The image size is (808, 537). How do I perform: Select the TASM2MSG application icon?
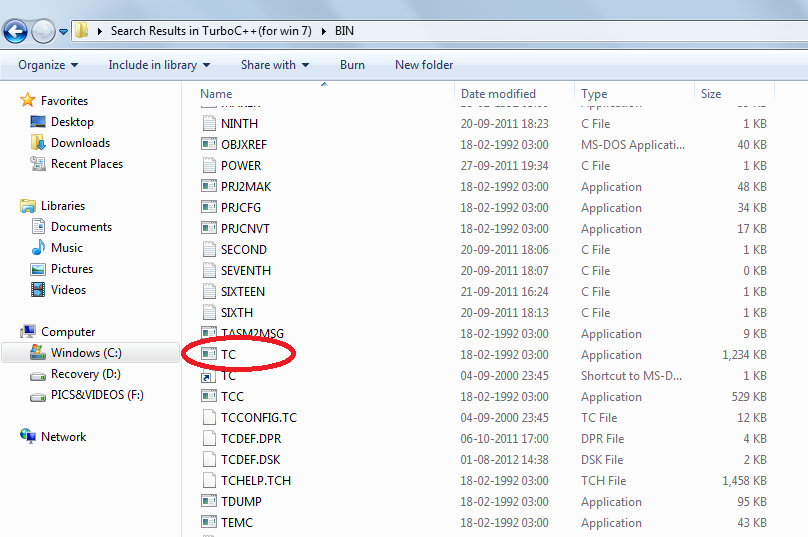click(x=209, y=332)
